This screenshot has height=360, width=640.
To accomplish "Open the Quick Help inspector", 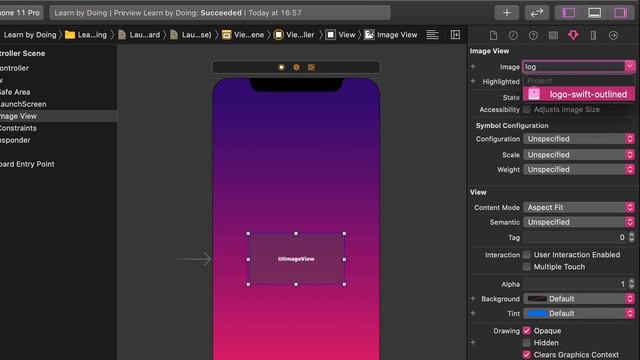I will click(533, 36).
